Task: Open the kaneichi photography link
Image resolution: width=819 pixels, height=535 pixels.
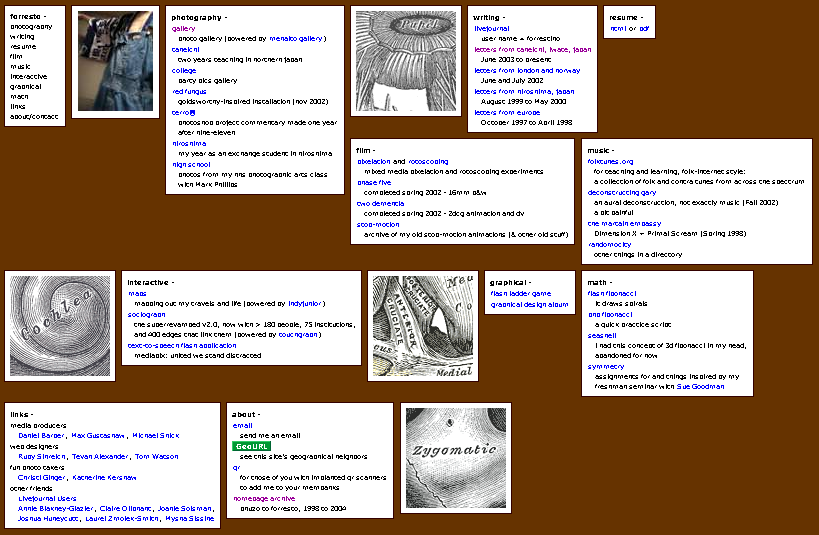Action: (185, 50)
